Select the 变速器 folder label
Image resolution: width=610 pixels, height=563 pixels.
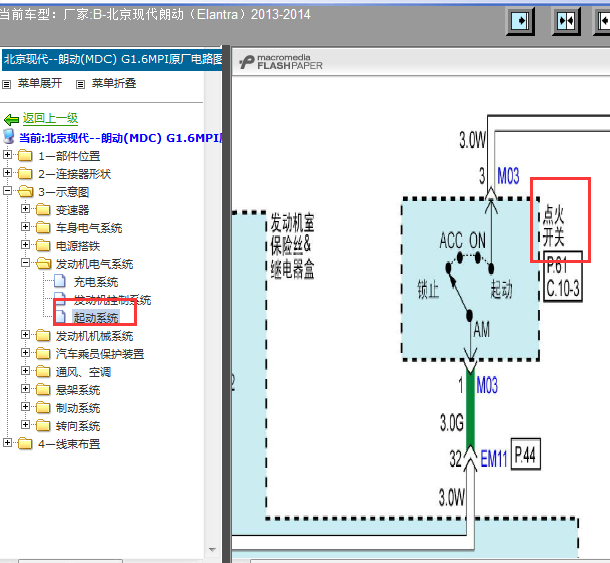pyautogui.click(x=72, y=210)
